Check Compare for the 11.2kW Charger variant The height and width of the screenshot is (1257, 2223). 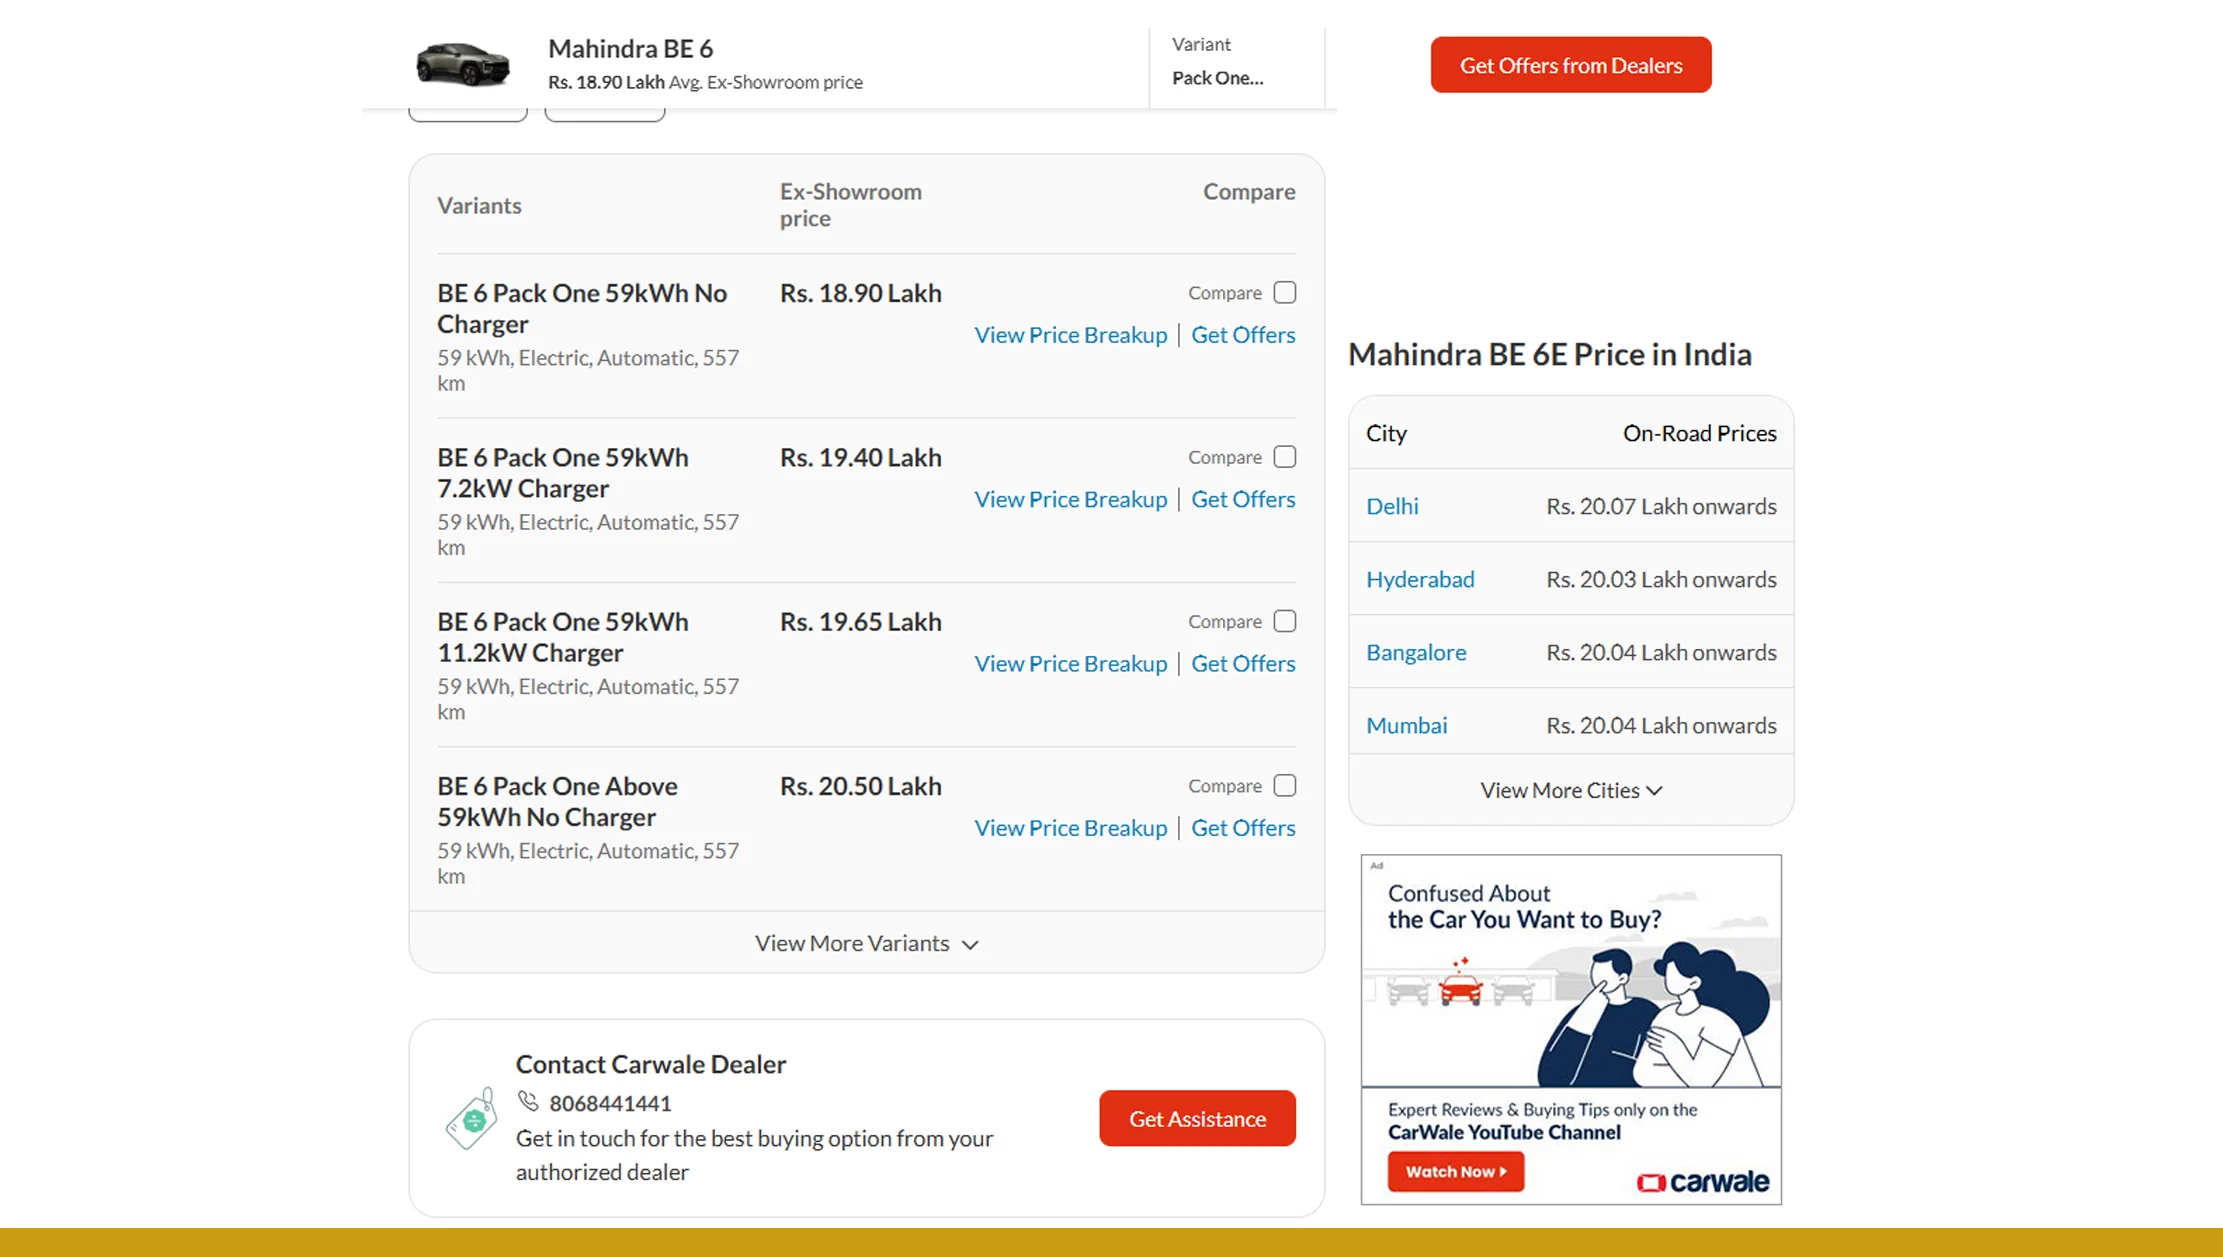coord(1285,620)
